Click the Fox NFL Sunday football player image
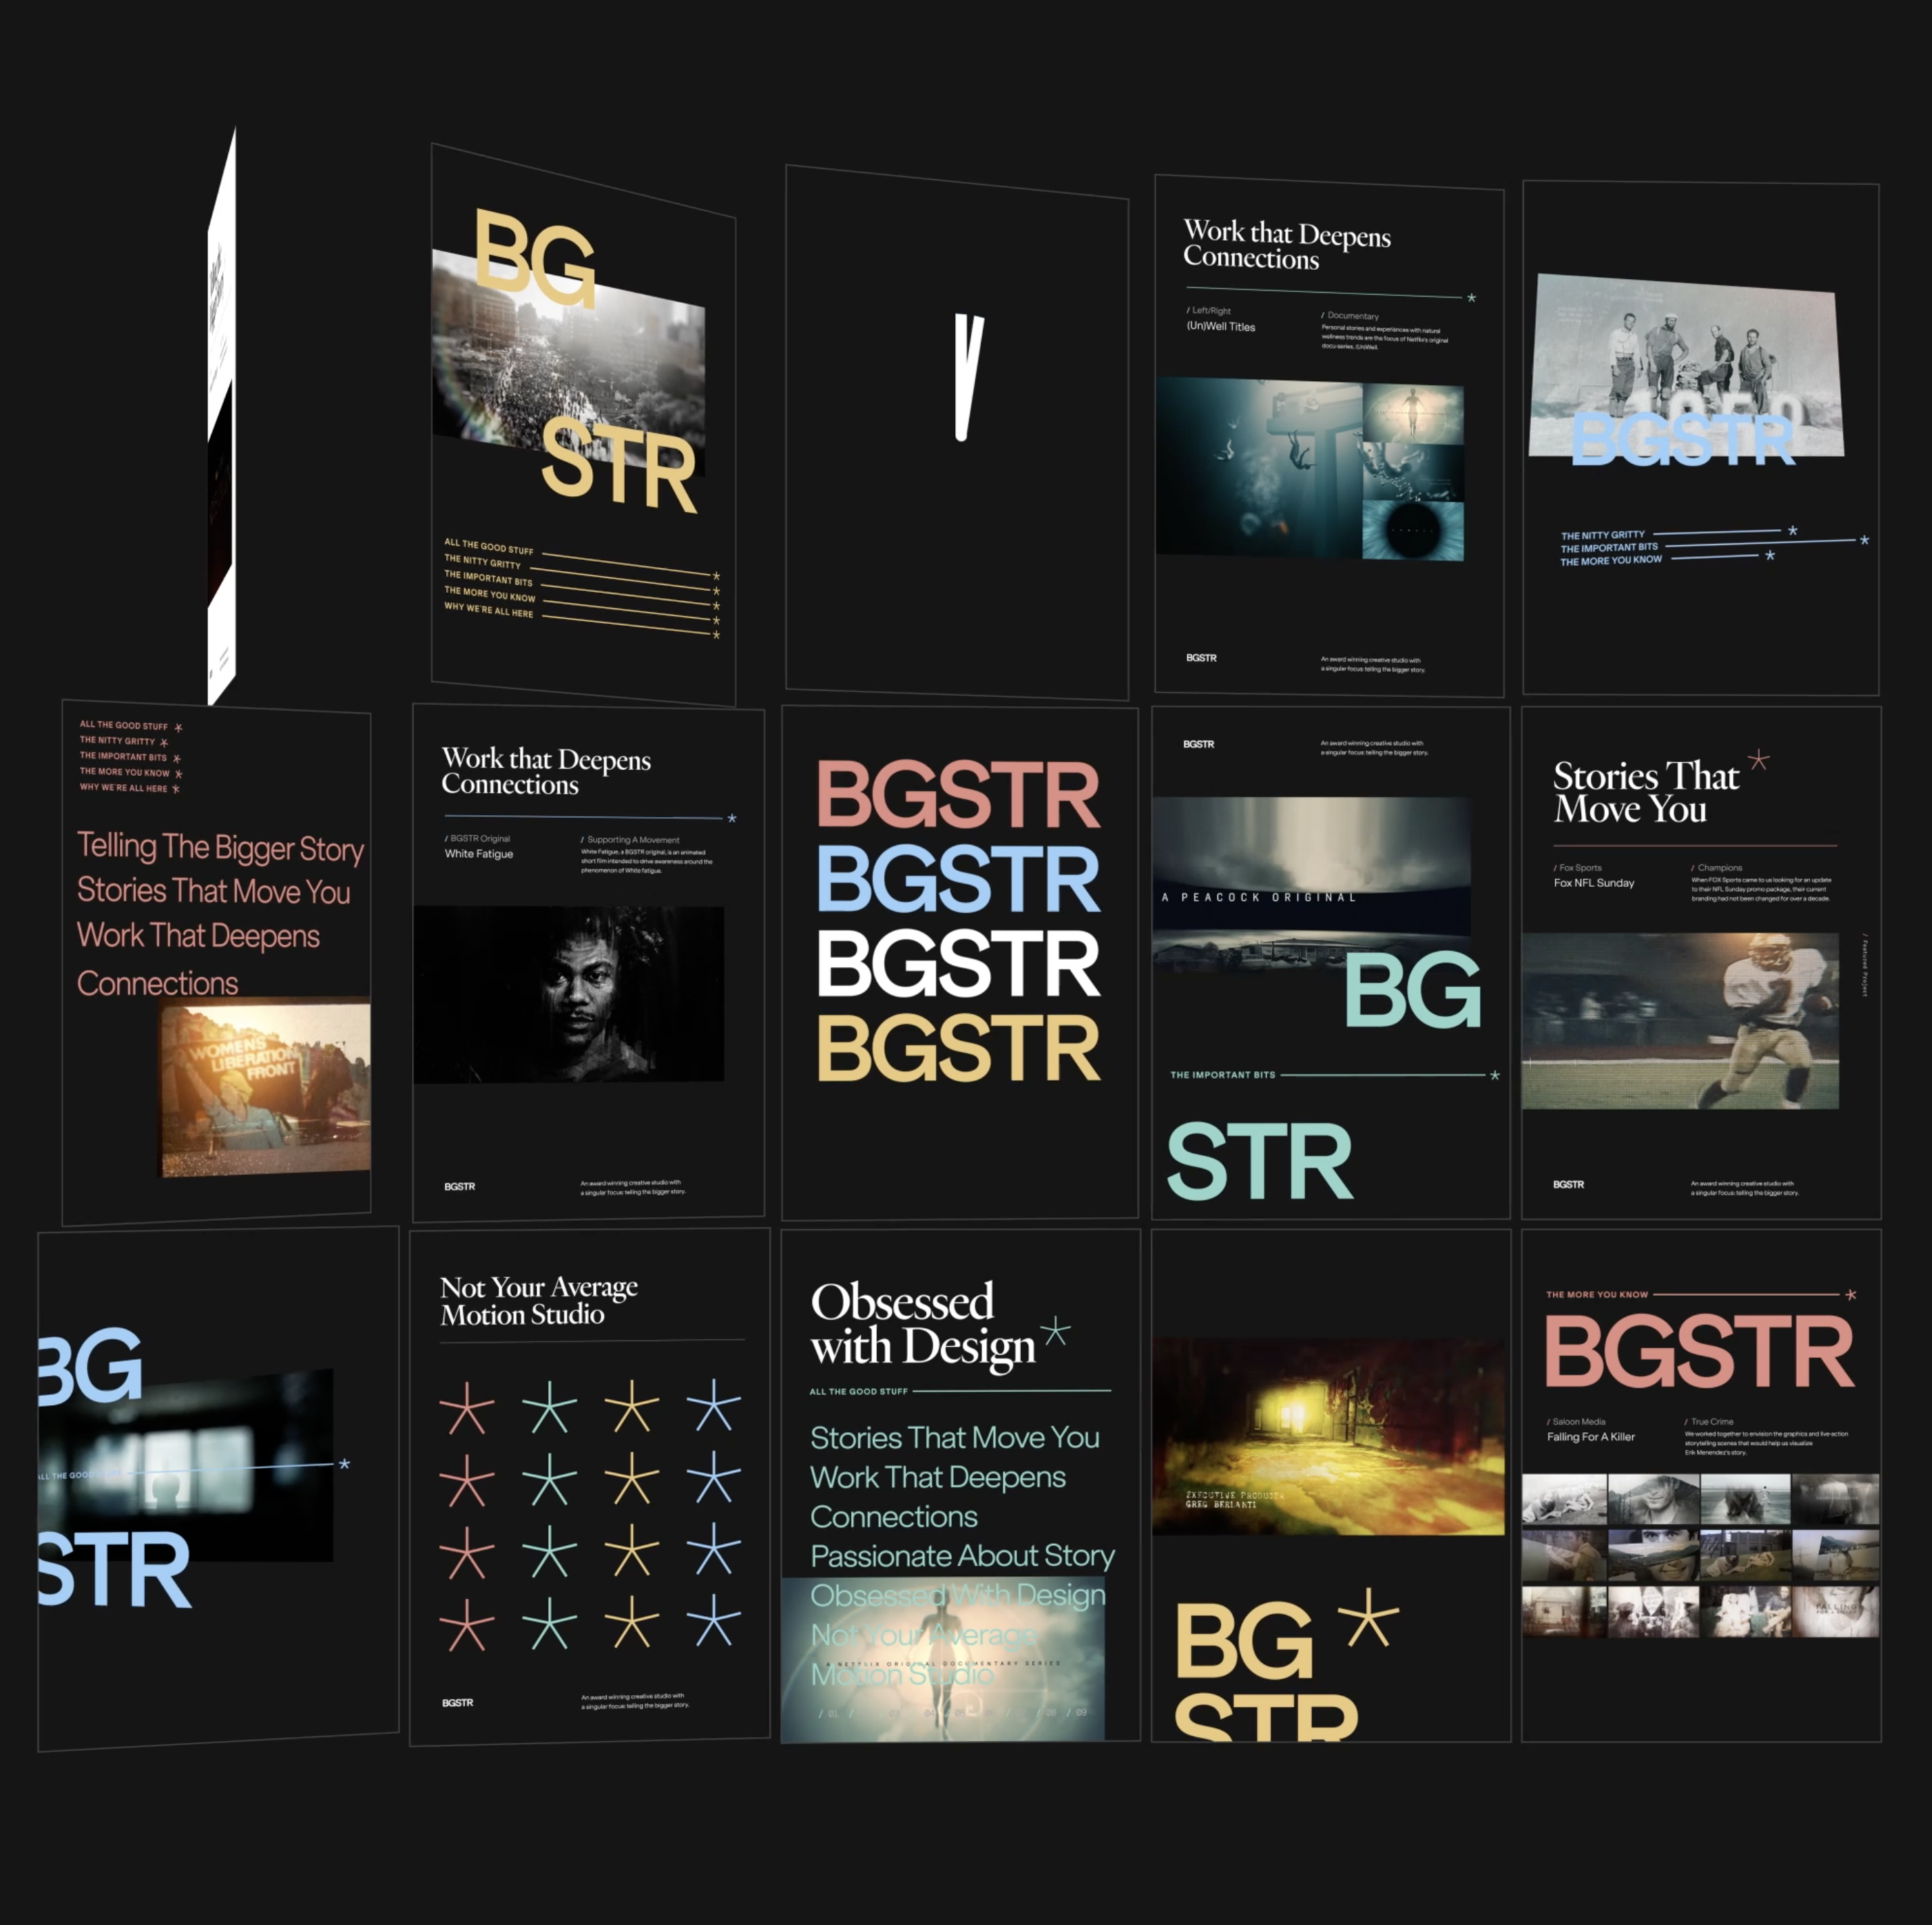This screenshot has height=1925, width=1932. (x=1680, y=1020)
